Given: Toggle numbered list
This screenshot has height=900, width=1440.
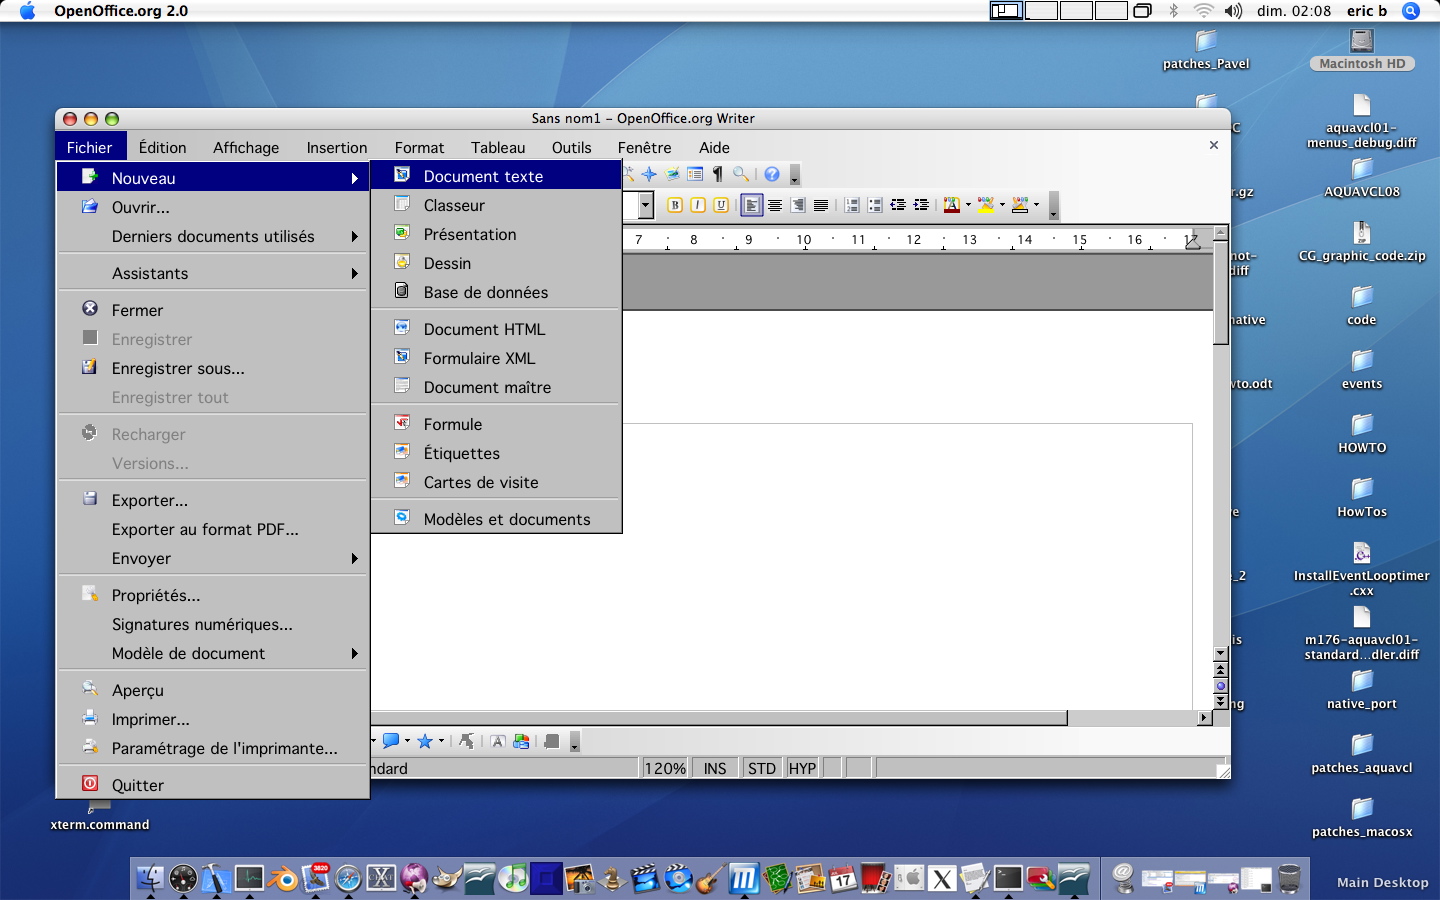Looking at the screenshot, I should tap(852, 205).
